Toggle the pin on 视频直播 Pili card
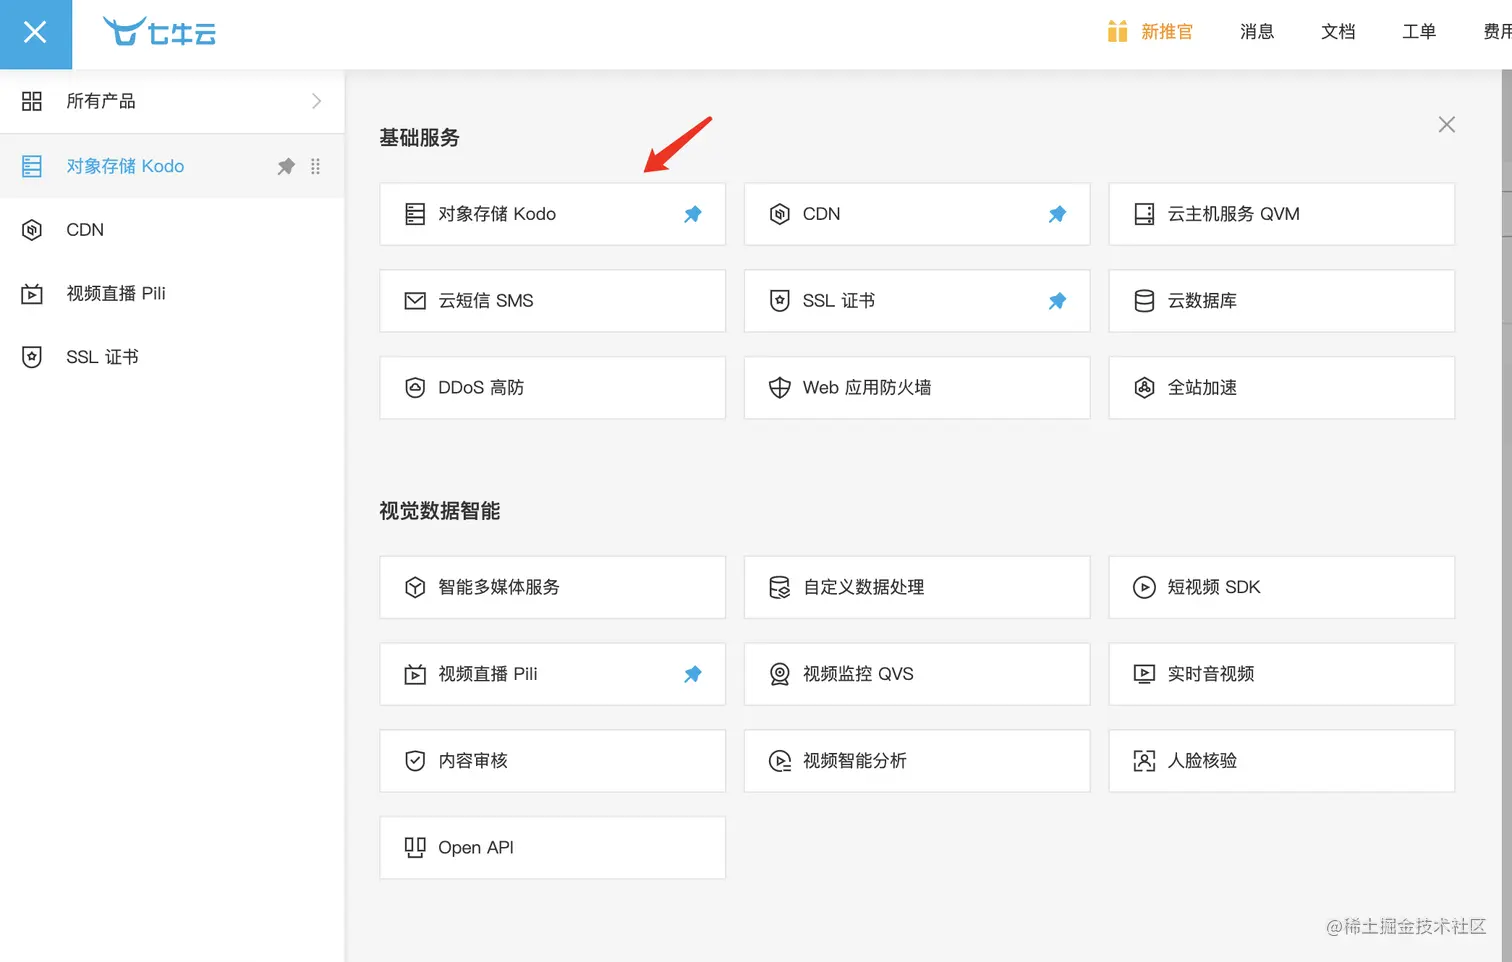 693,675
